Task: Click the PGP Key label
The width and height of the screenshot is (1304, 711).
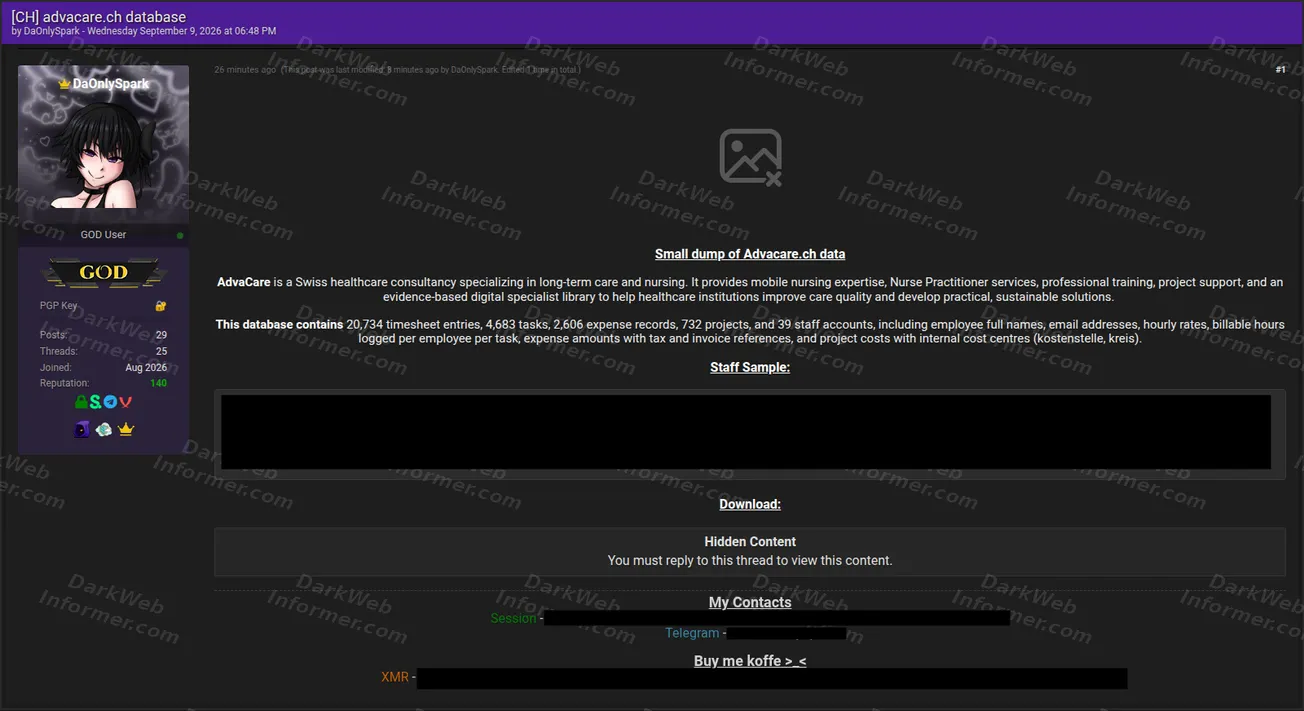Action: [58, 306]
